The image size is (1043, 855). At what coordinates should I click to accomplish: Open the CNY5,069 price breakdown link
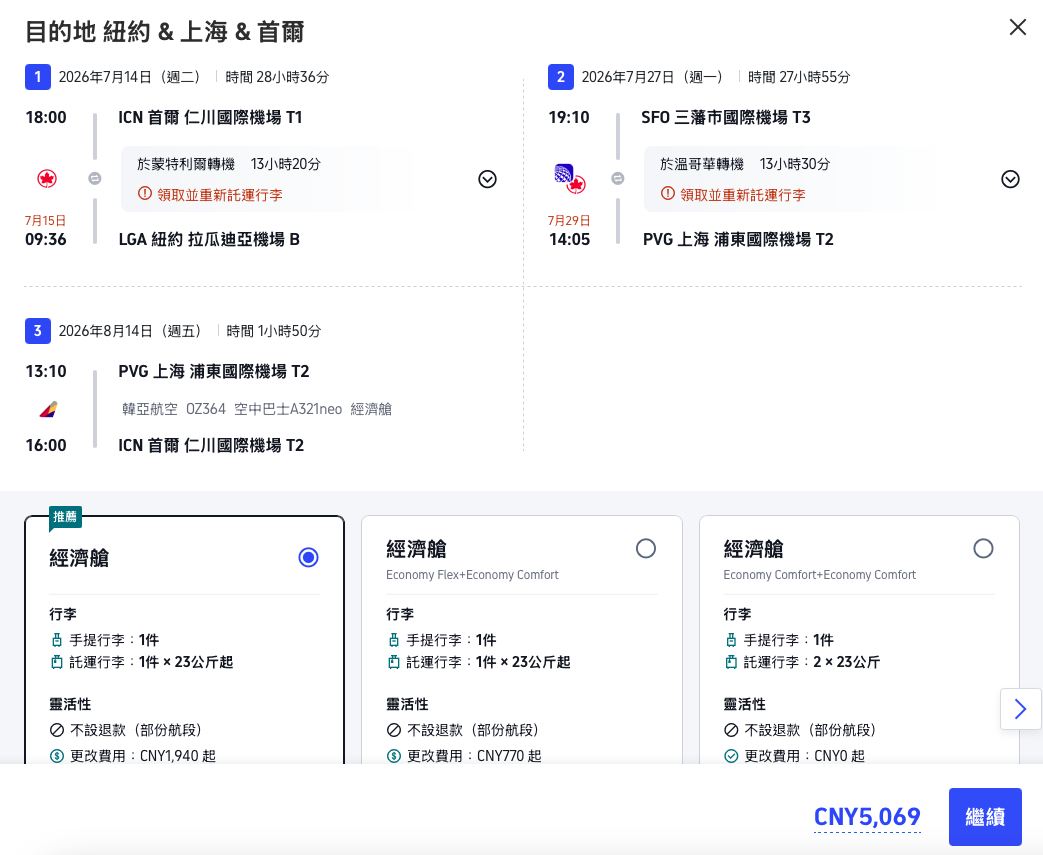point(866,817)
